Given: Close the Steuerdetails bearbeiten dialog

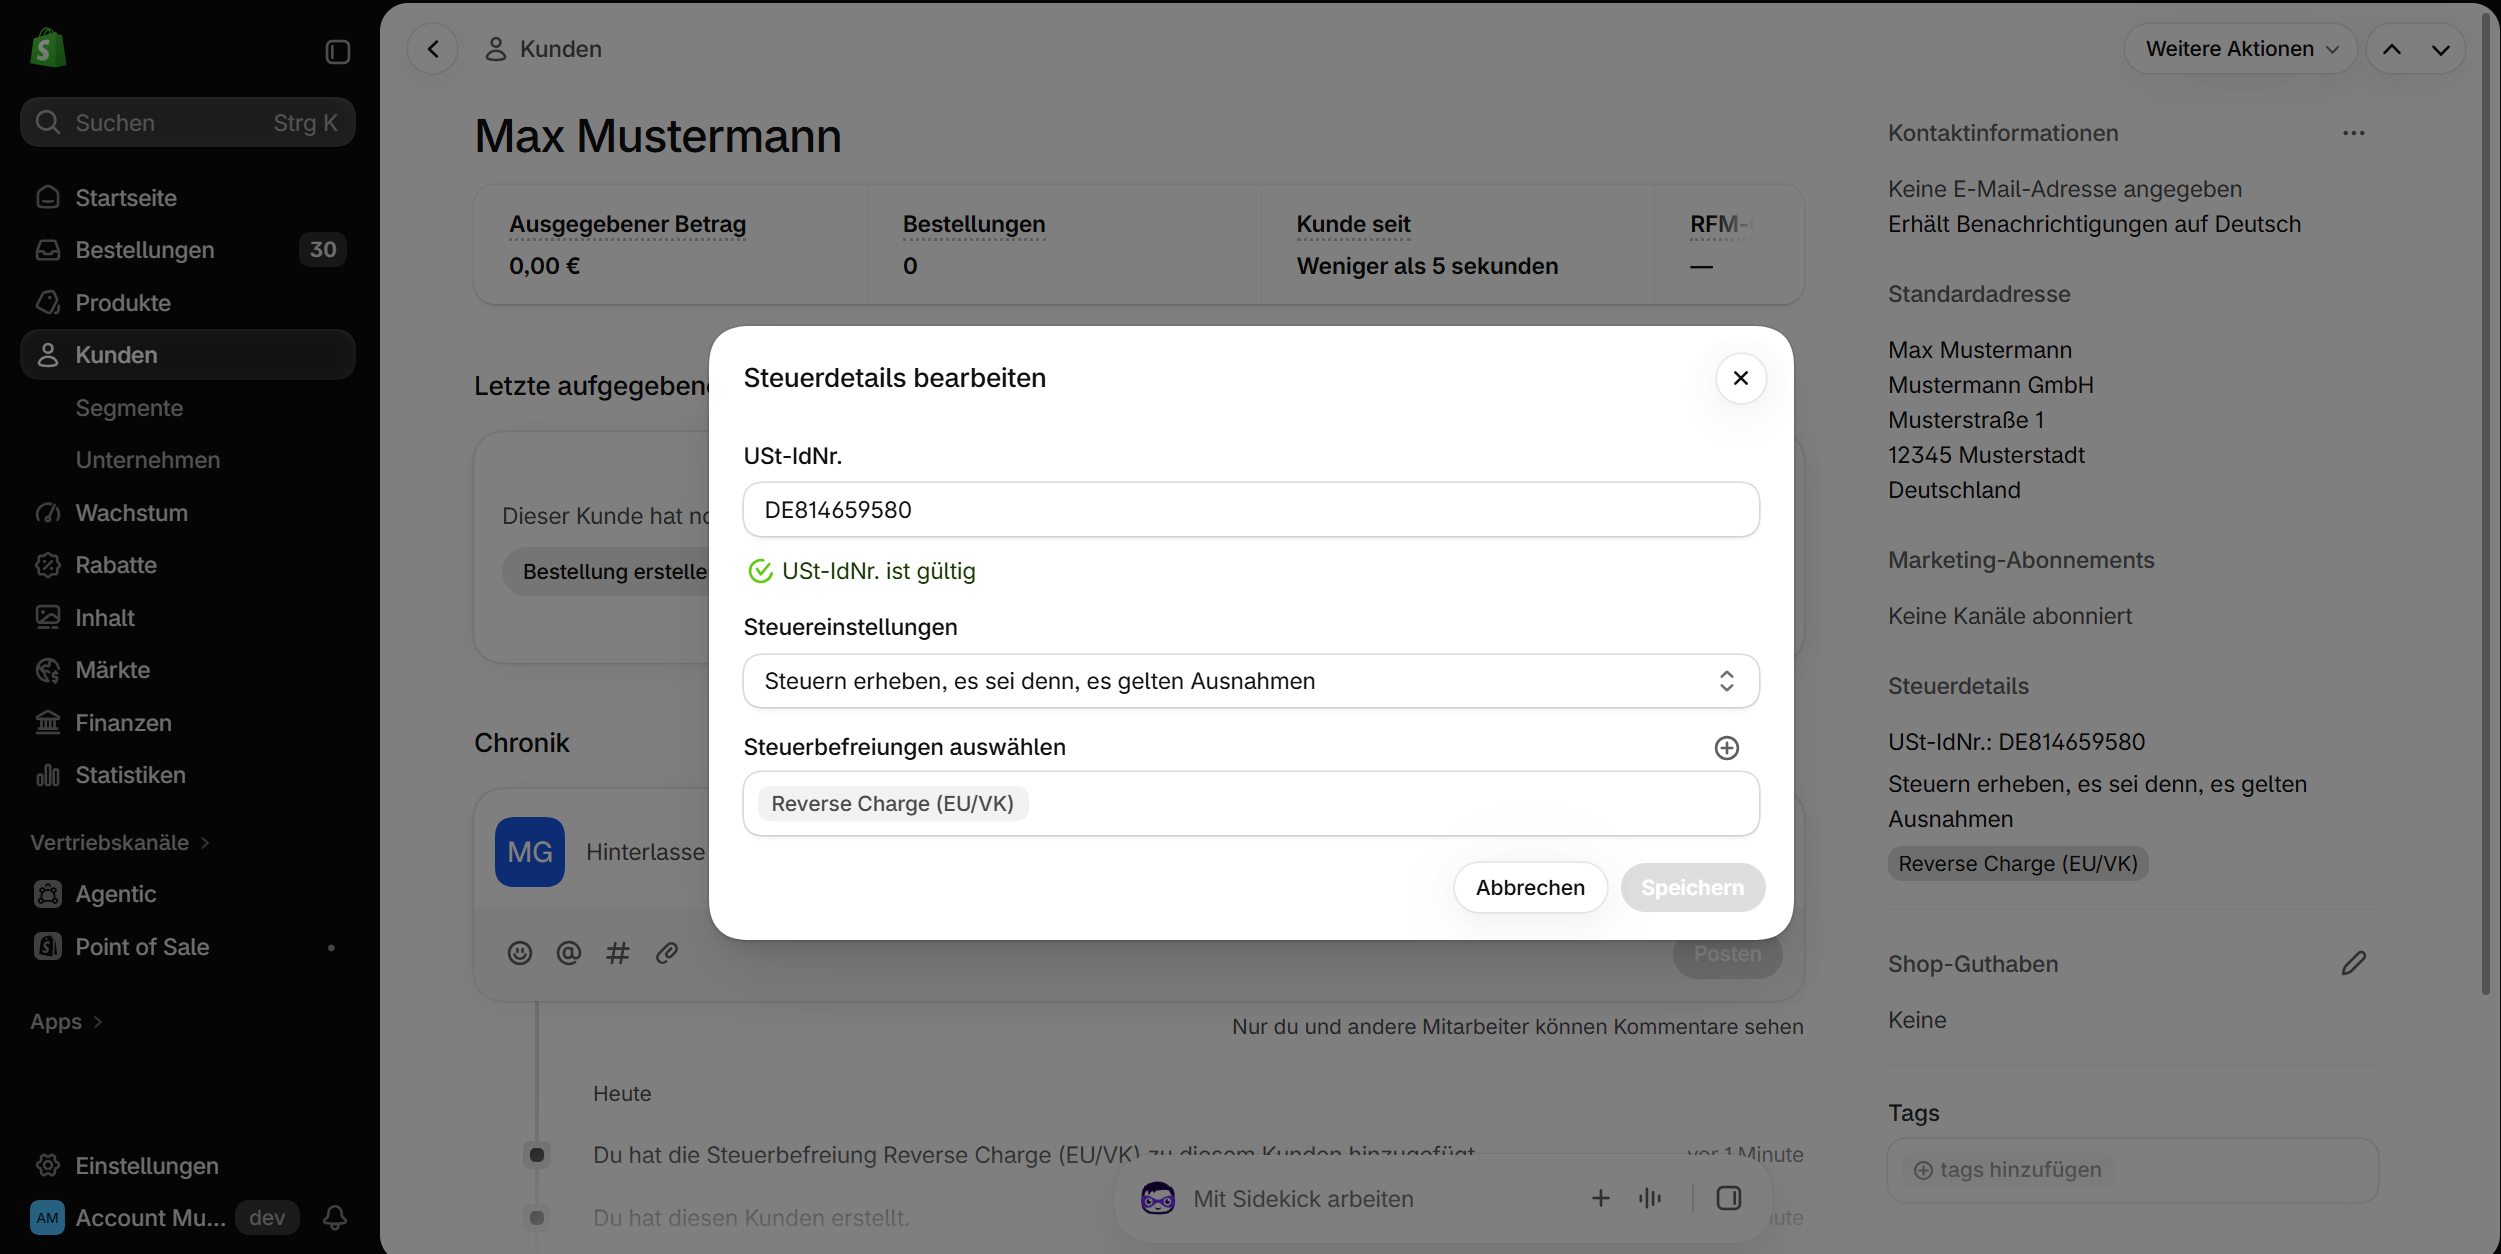Looking at the screenshot, I should [1740, 378].
